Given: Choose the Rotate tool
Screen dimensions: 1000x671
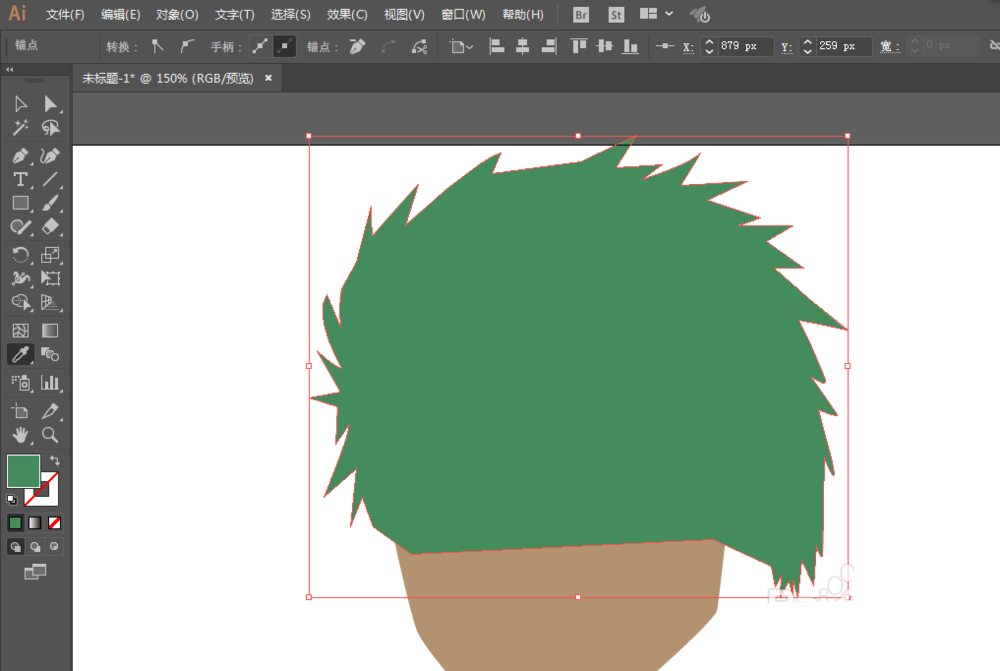Looking at the screenshot, I should [20, 254].
